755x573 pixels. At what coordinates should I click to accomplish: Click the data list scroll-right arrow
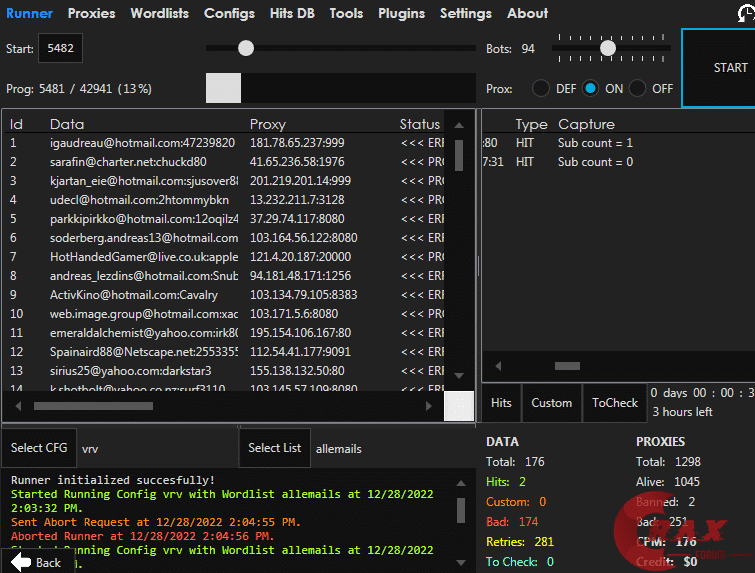(427, 406)
